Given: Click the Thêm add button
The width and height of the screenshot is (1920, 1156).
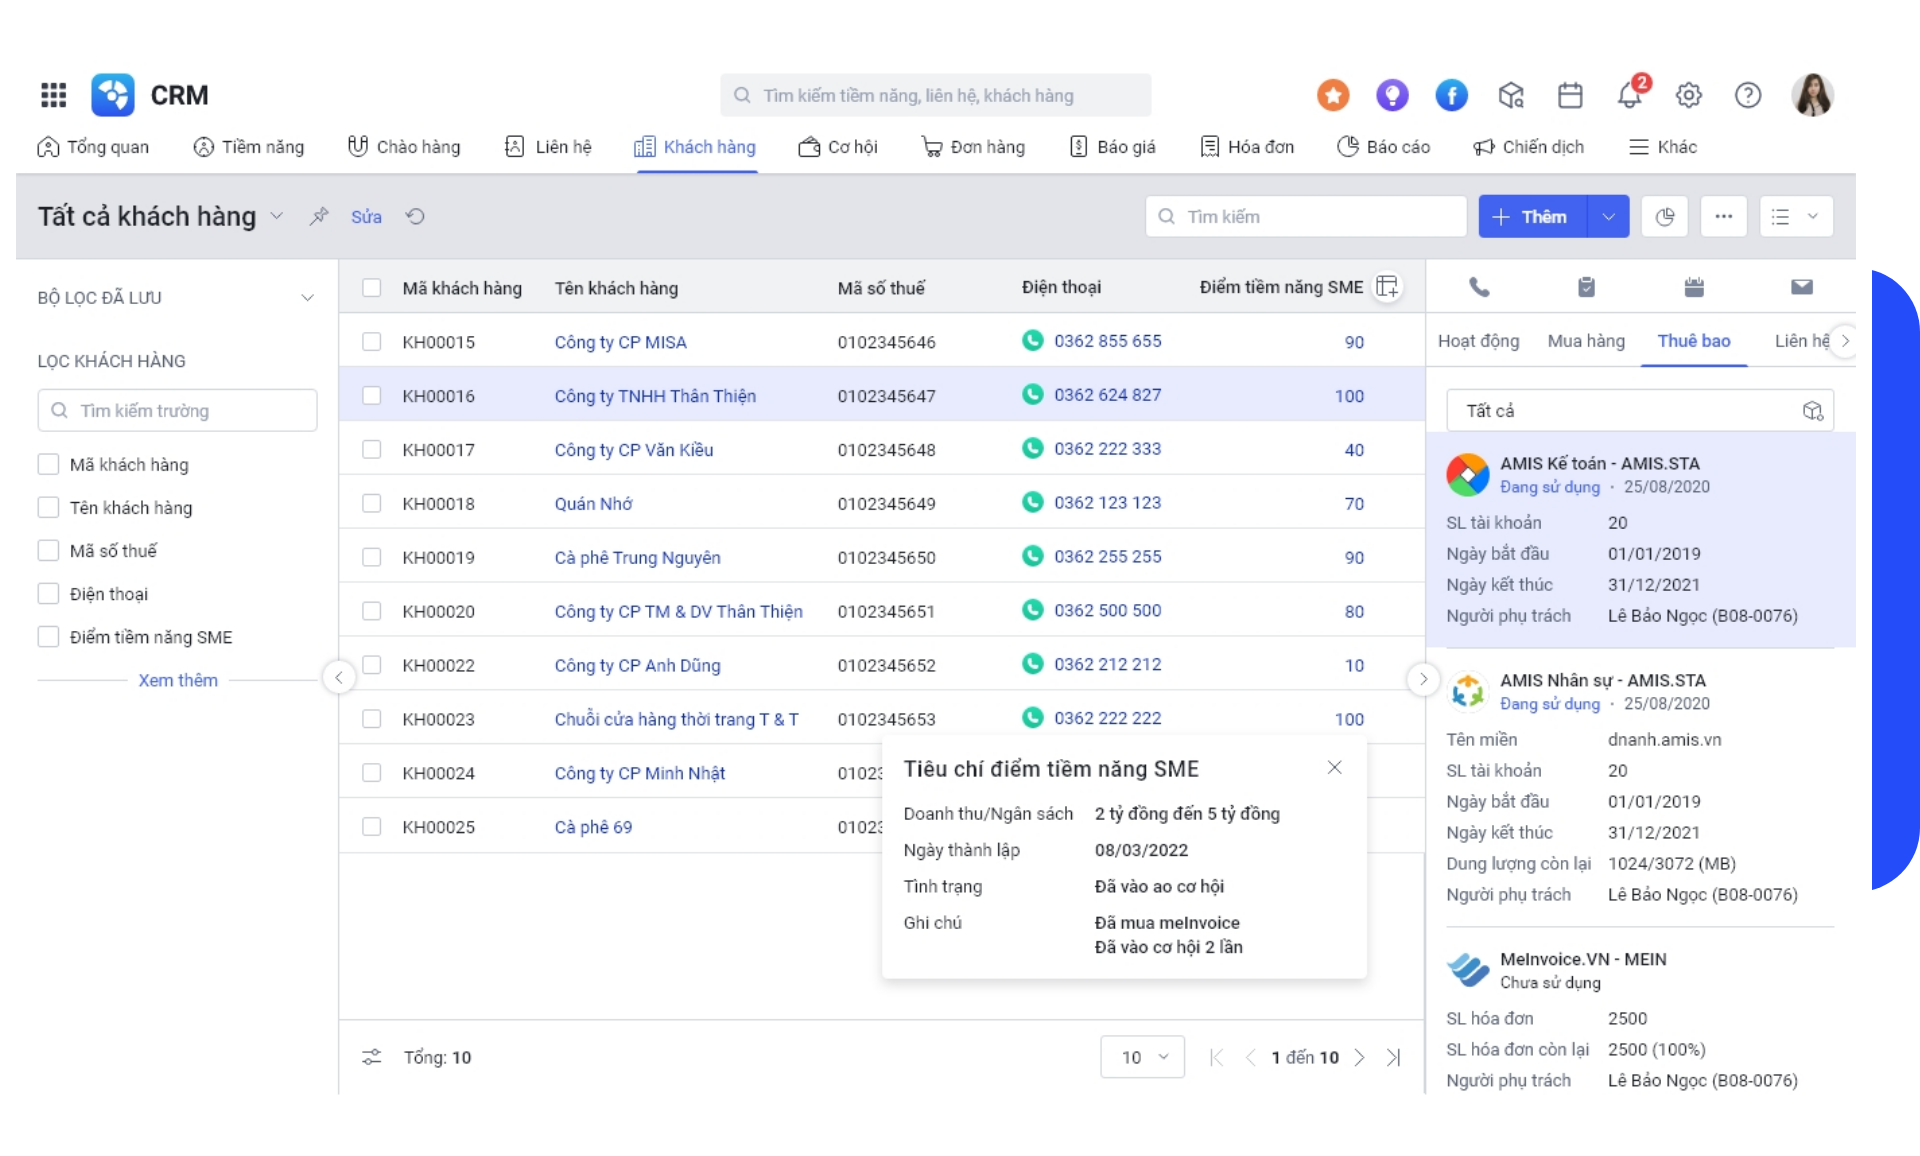Looking at the screenshot, I should click(x=1532, y=216).
